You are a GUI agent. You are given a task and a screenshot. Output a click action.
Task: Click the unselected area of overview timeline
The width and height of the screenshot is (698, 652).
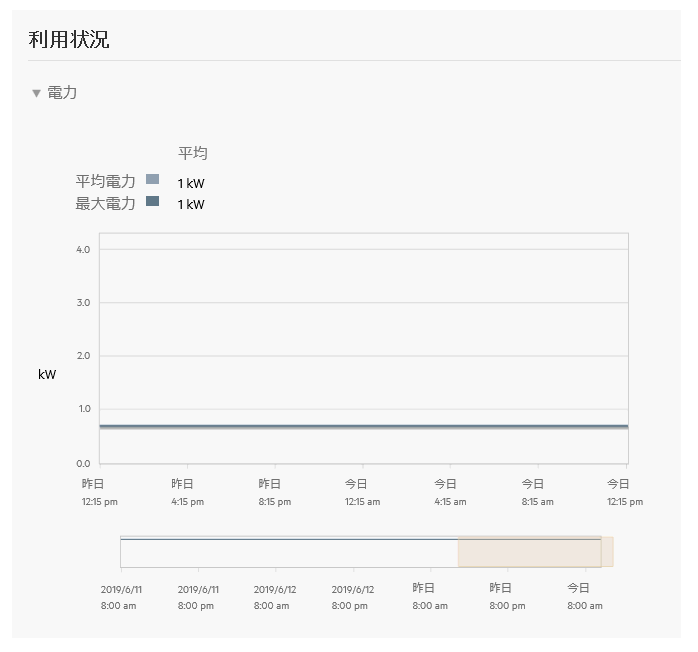pyautogui.click(x=288, y=552)
